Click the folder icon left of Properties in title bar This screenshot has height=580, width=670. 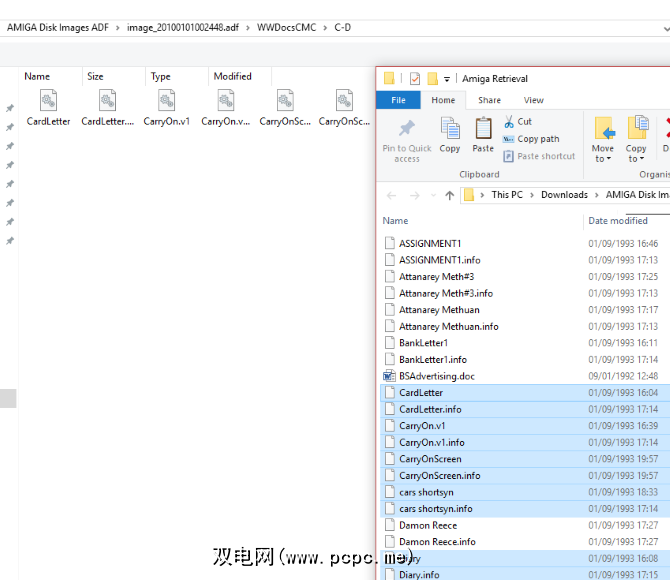pyautogui.click(x=389, y=78)
